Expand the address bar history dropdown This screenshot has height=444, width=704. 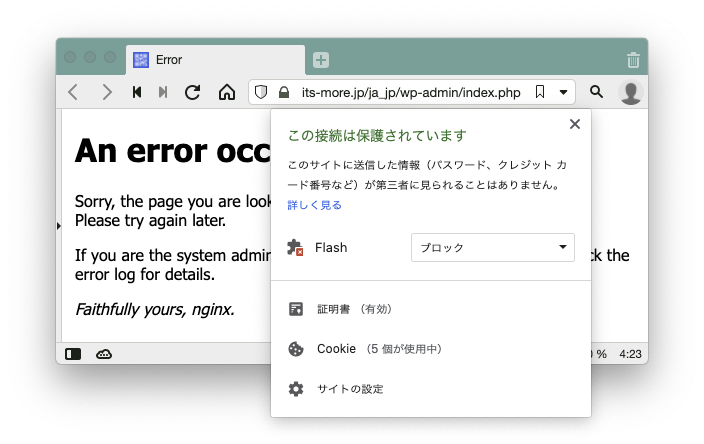pos(563,93)
